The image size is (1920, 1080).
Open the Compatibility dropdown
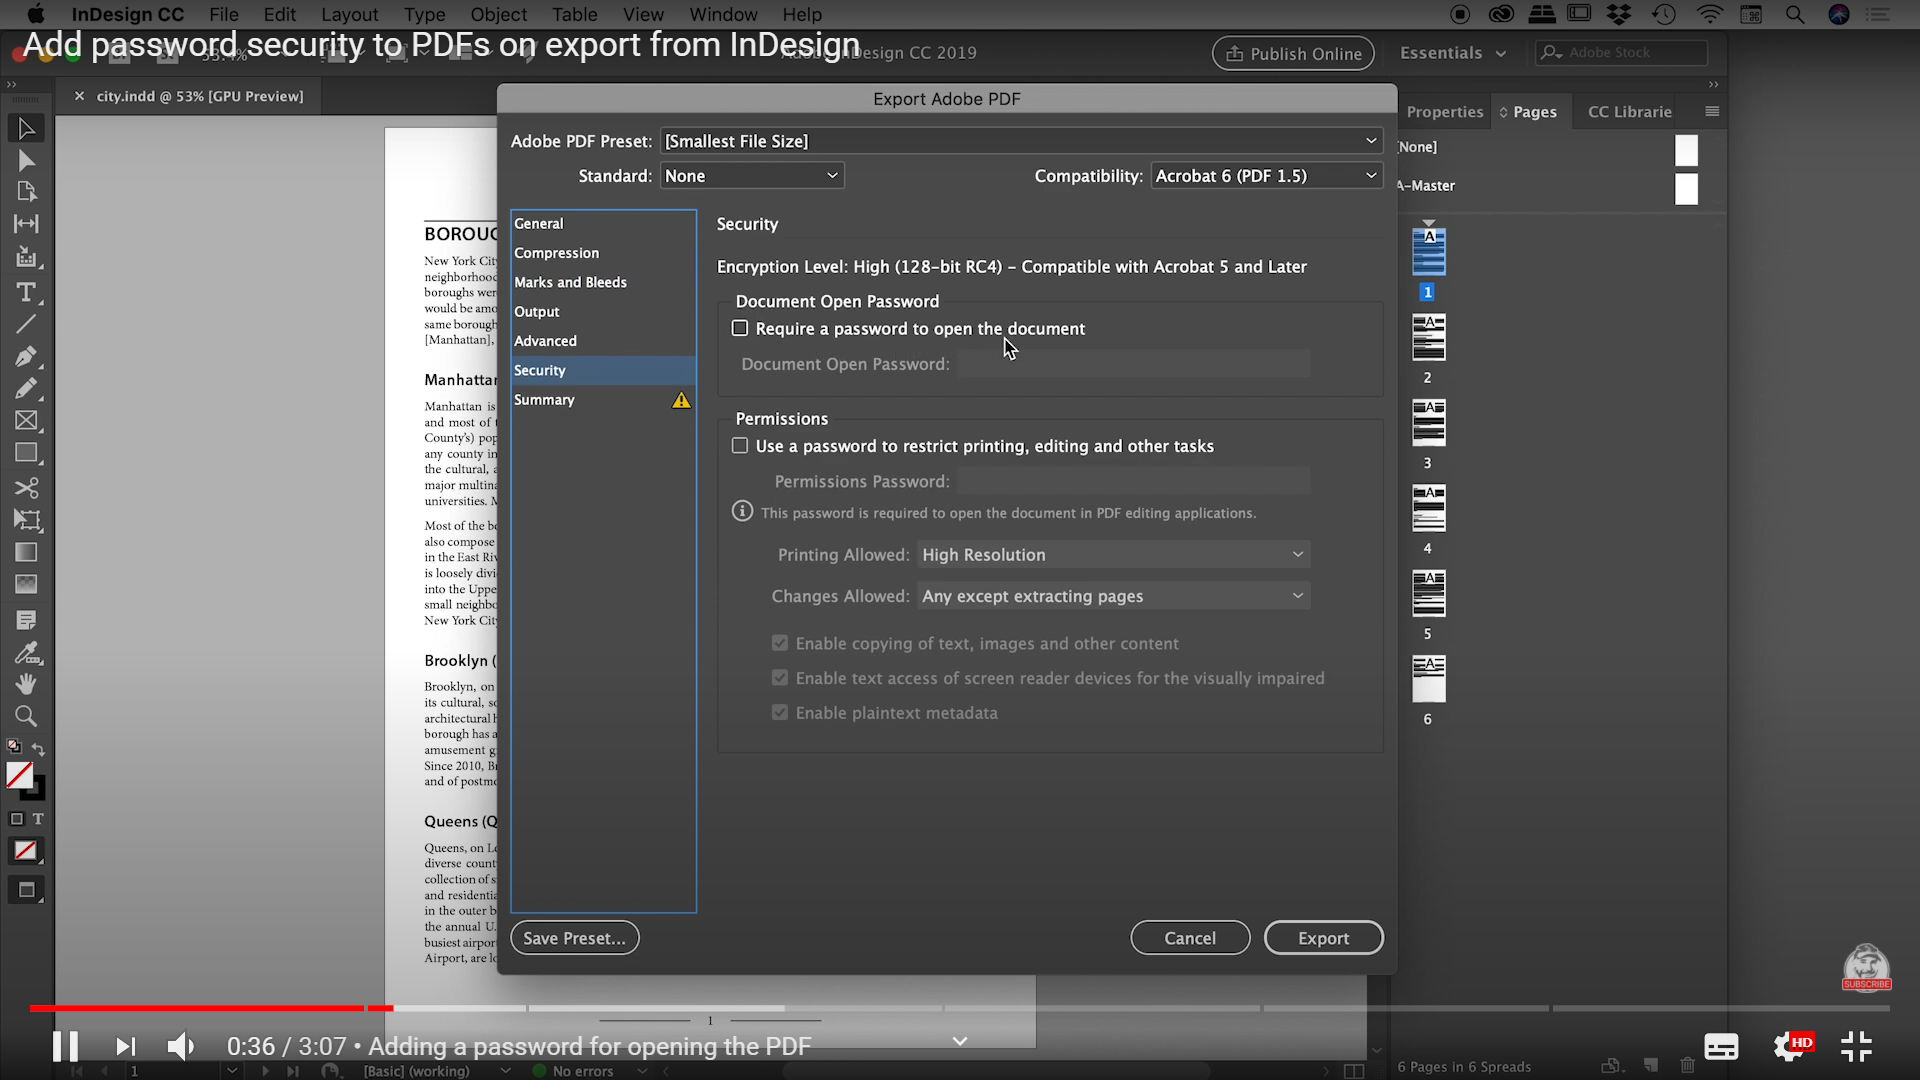pyautogui.click(x=1267, y=176)
